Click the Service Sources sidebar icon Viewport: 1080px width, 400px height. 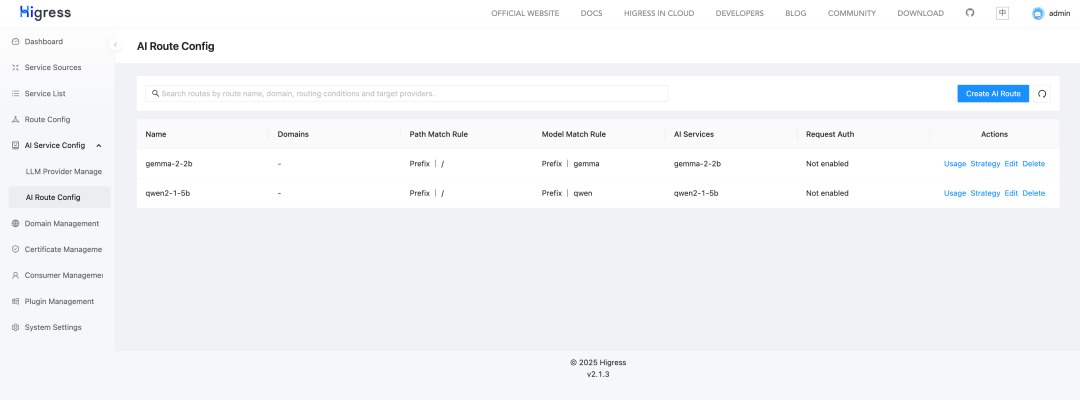pyautogui.click(x=16, y=67)
